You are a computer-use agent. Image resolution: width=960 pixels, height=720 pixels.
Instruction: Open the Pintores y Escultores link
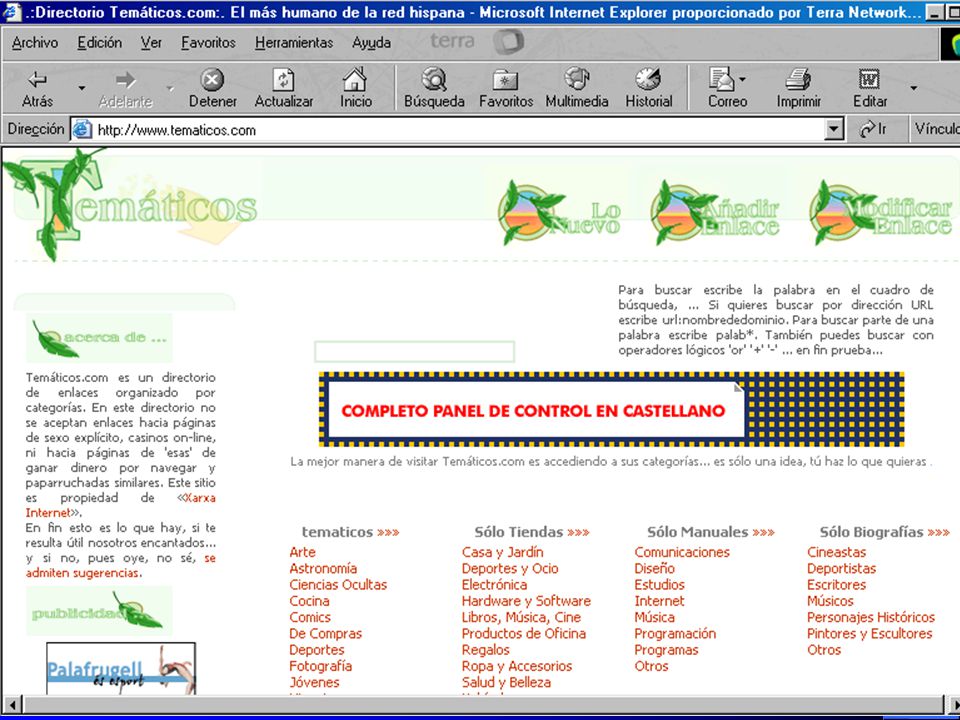pos(869,634)
